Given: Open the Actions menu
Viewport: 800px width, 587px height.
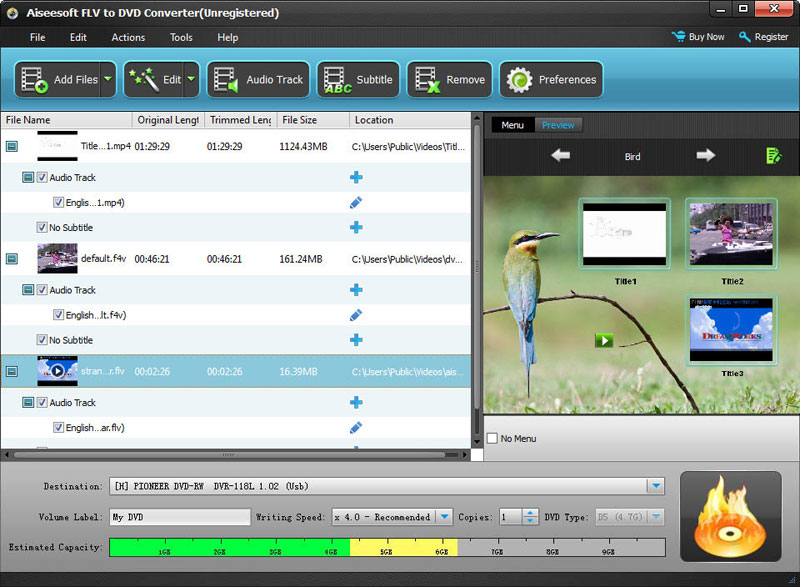Looking at the screenshot, I should [x=128, y=37].
